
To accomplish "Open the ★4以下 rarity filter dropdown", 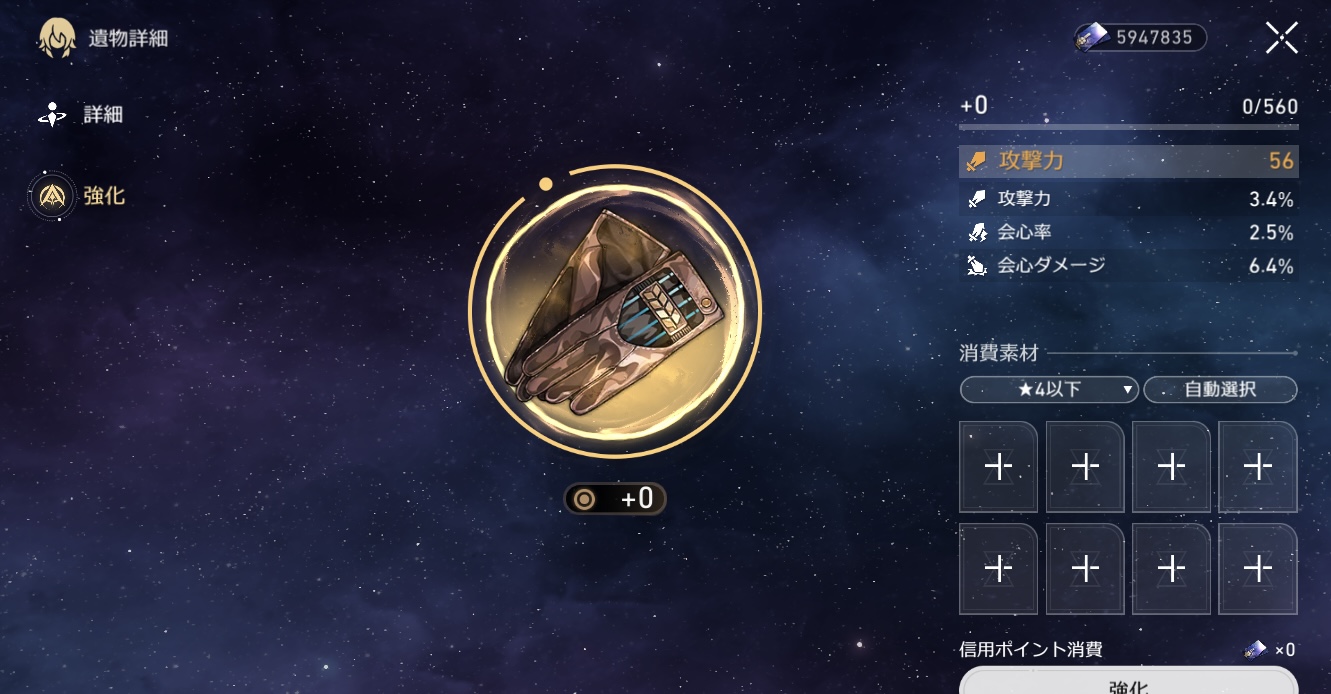I will [x=1049, y=389].
